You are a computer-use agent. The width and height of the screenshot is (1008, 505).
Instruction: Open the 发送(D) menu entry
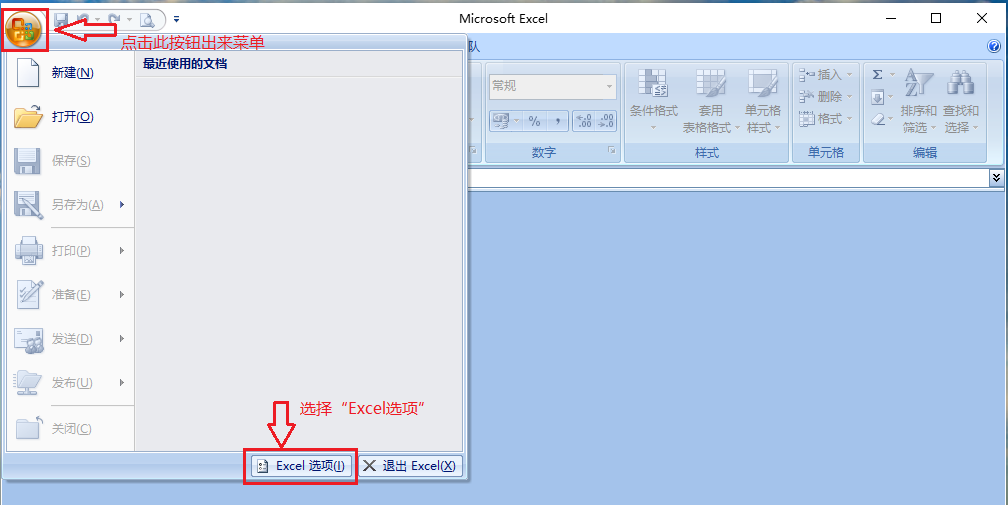coord(69,339)
